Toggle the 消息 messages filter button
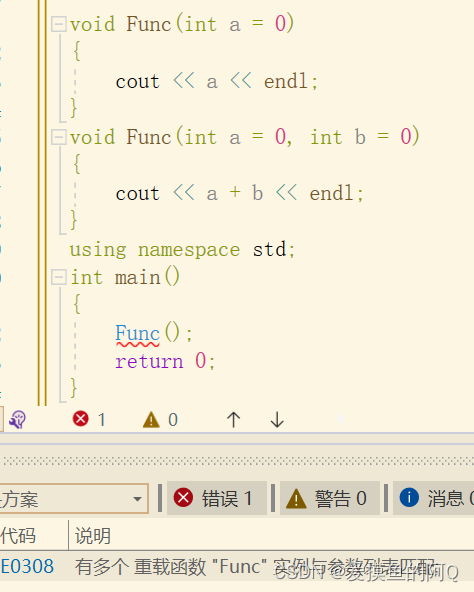Viewport: 474px width, 592px height. (x=434, y=498)
